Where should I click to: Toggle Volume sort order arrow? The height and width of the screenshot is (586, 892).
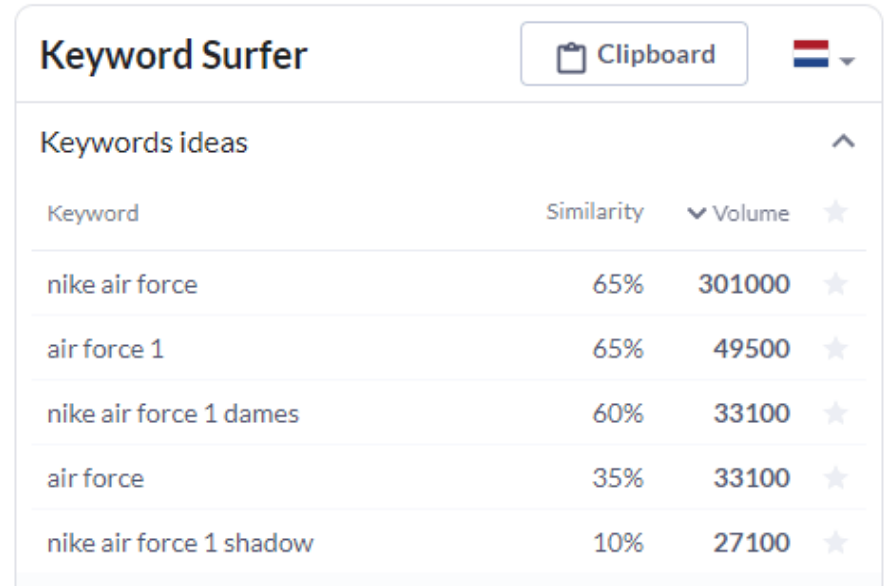pos(697,213)
